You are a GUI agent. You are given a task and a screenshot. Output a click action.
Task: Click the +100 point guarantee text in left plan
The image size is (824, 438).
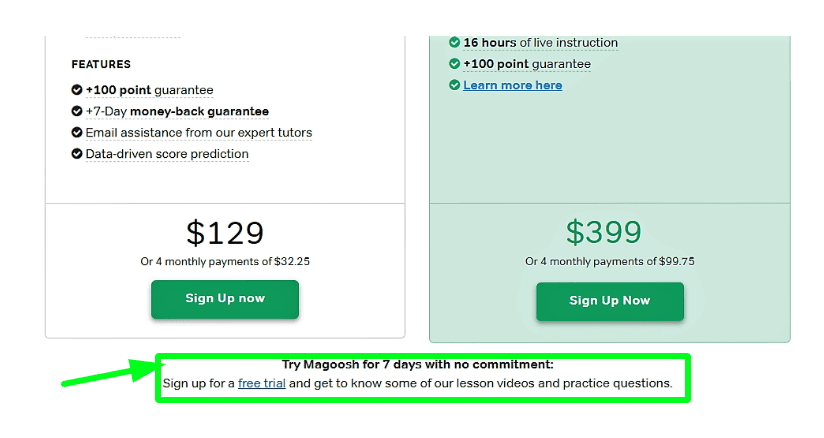click(149, 90)
